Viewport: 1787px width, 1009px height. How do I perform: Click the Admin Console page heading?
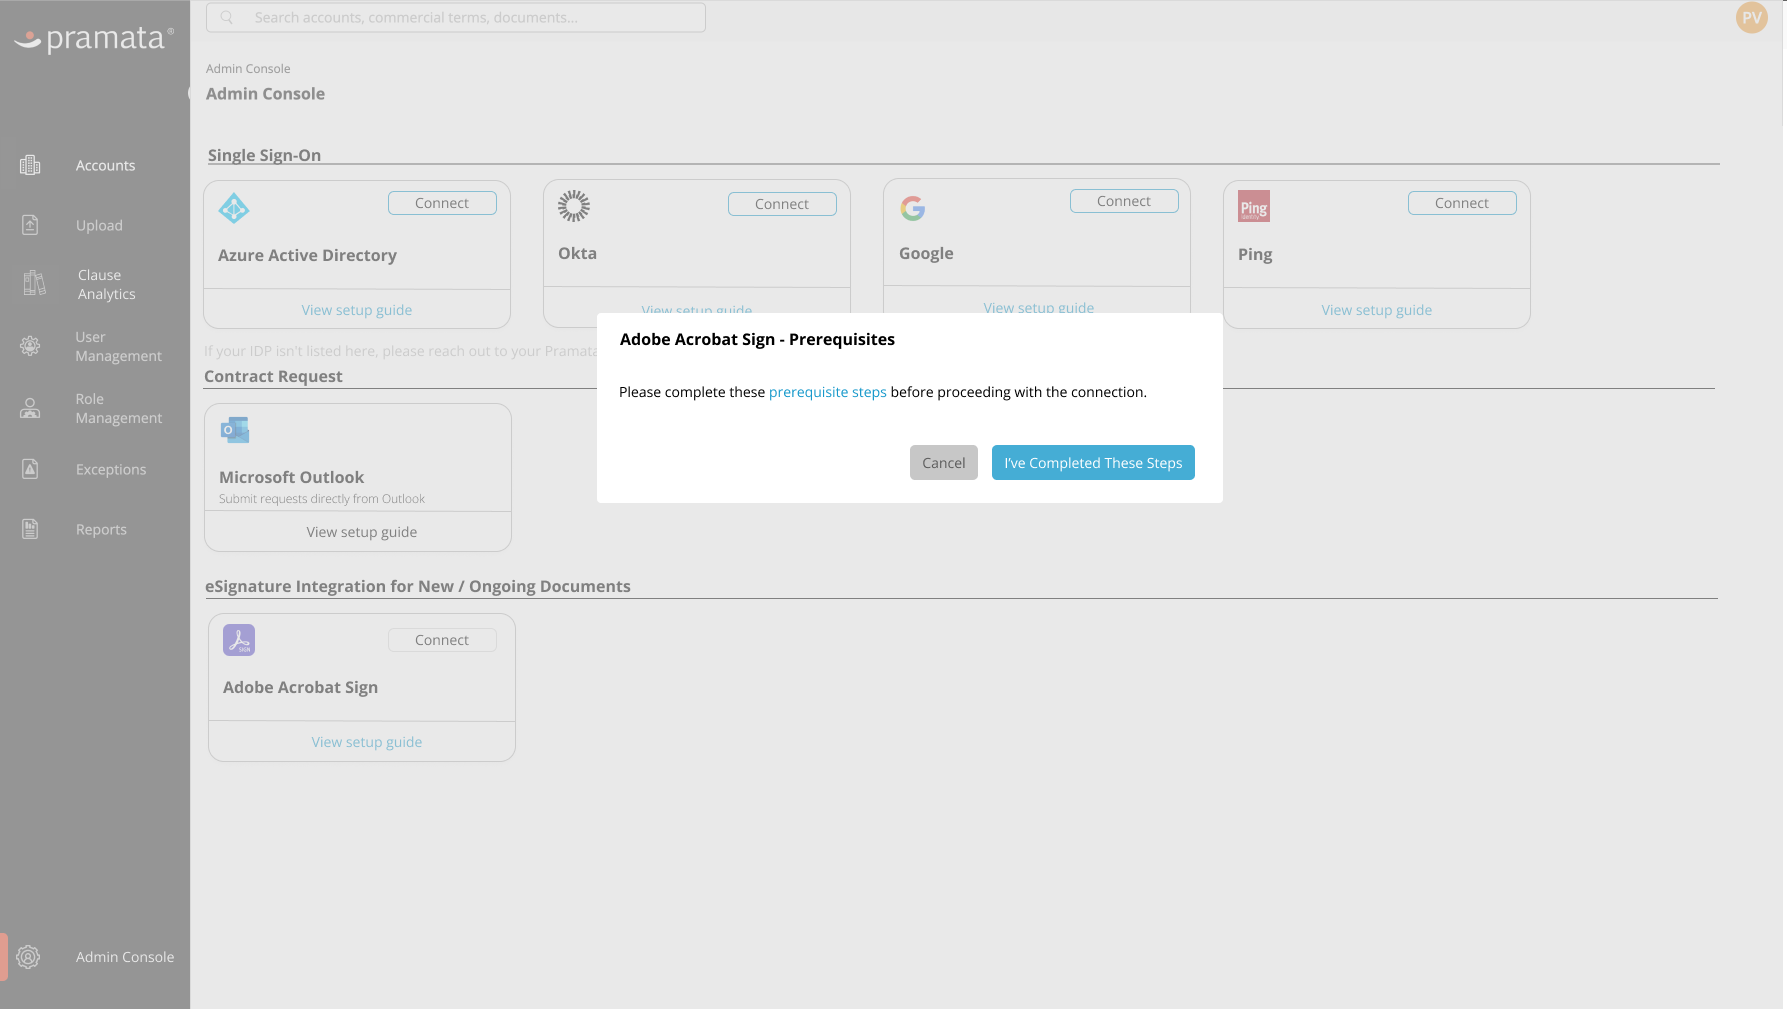coord(265,93)
